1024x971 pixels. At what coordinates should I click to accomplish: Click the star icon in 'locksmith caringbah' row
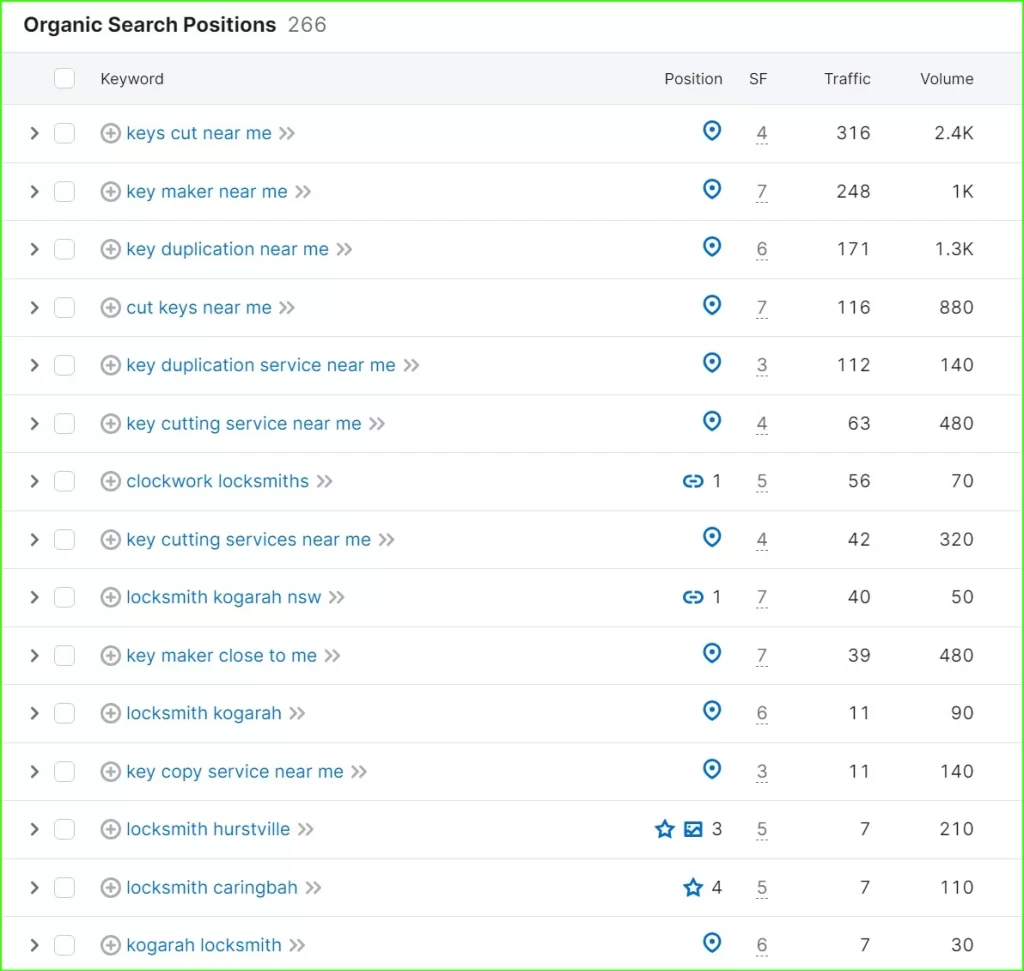click(693, 887)
